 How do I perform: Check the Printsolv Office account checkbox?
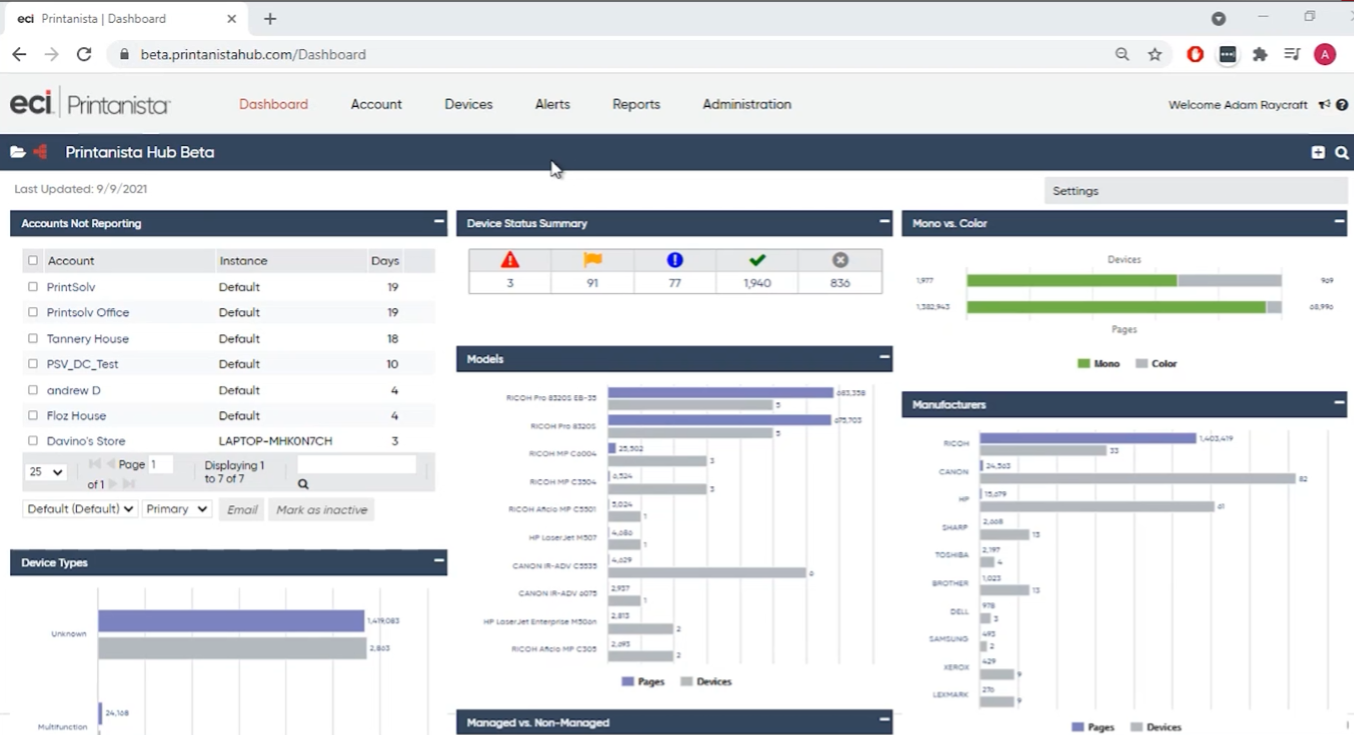coord(33,312)
